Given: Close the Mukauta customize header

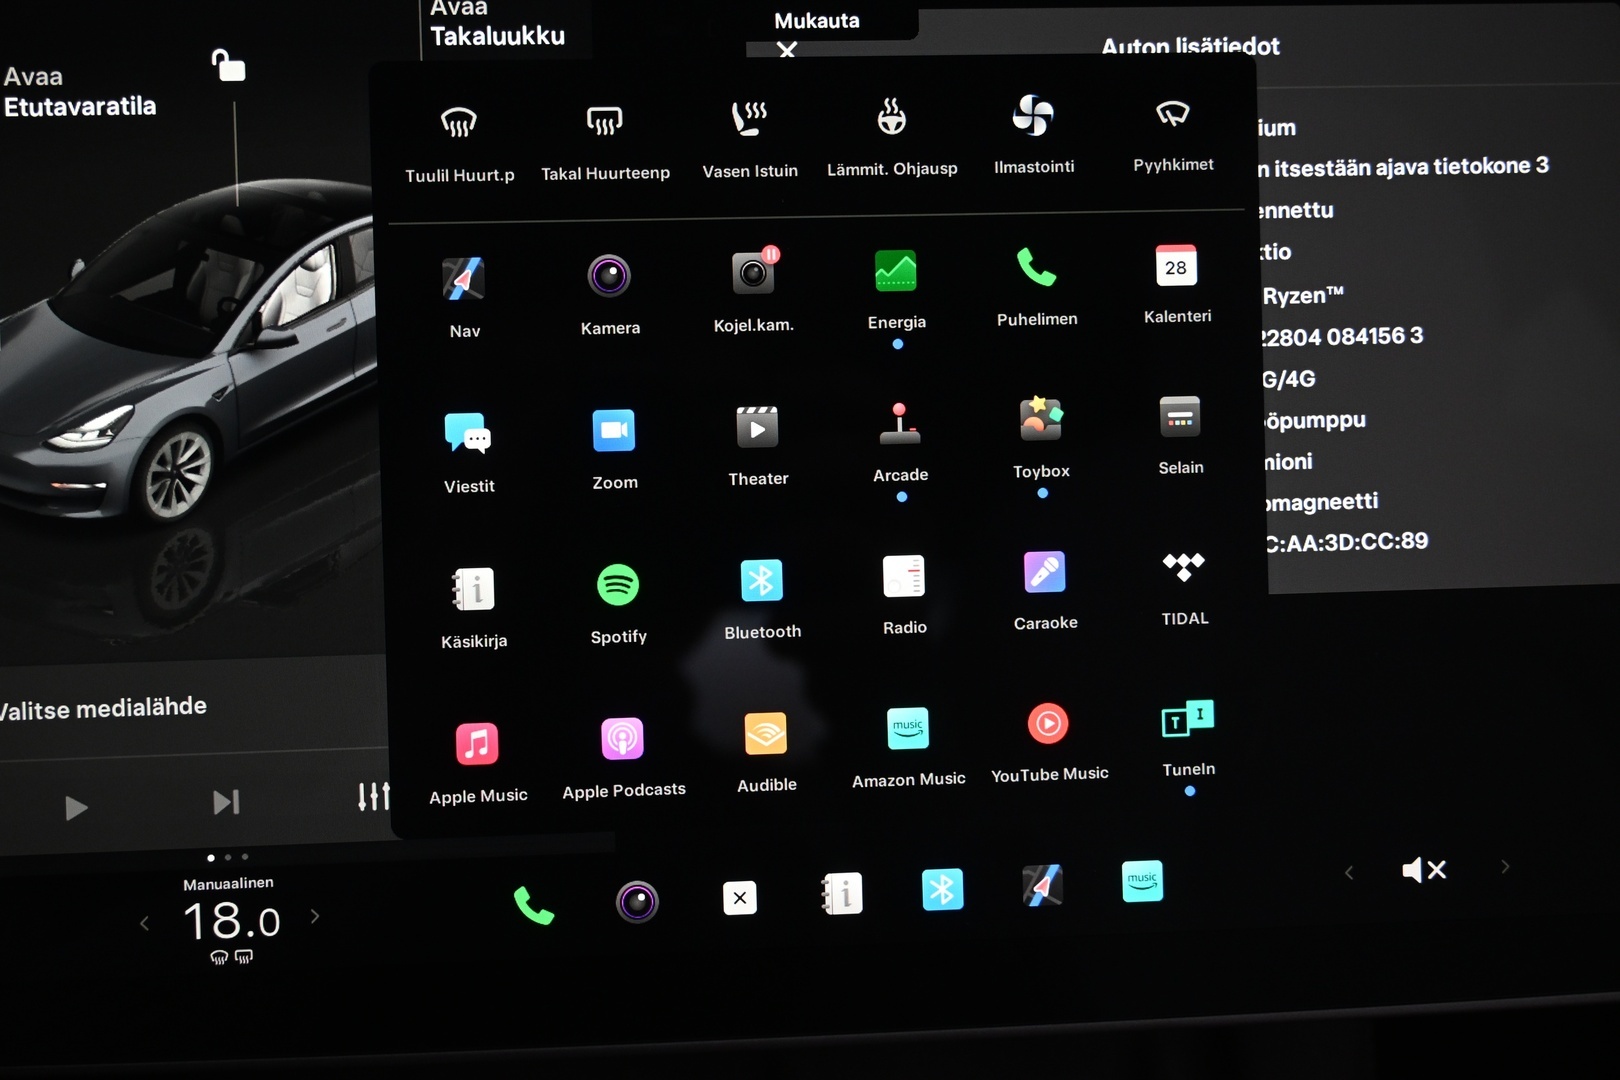Looking at the screenshot, I should pyautogui.click(x=787, y=49).
